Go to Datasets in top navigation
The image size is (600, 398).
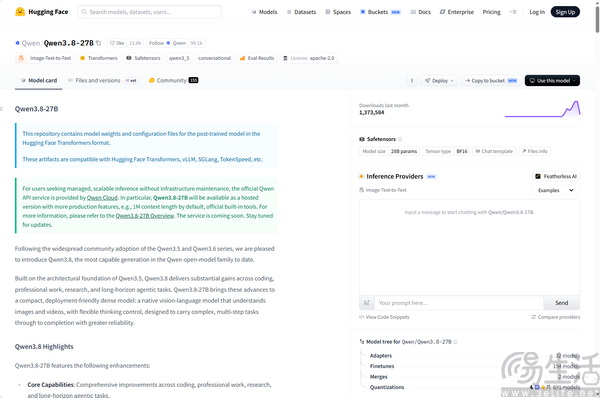point(302,12)
